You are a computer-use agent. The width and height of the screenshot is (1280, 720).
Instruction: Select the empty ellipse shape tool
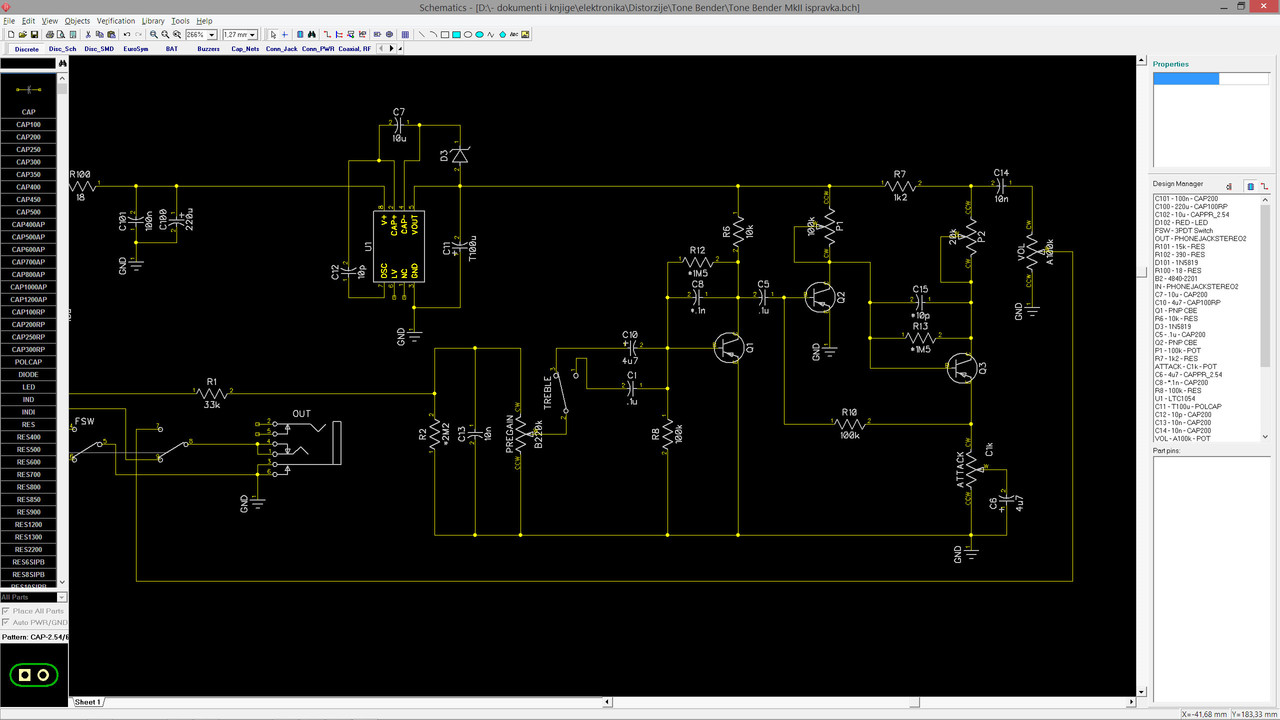click(x=467, y=34)
